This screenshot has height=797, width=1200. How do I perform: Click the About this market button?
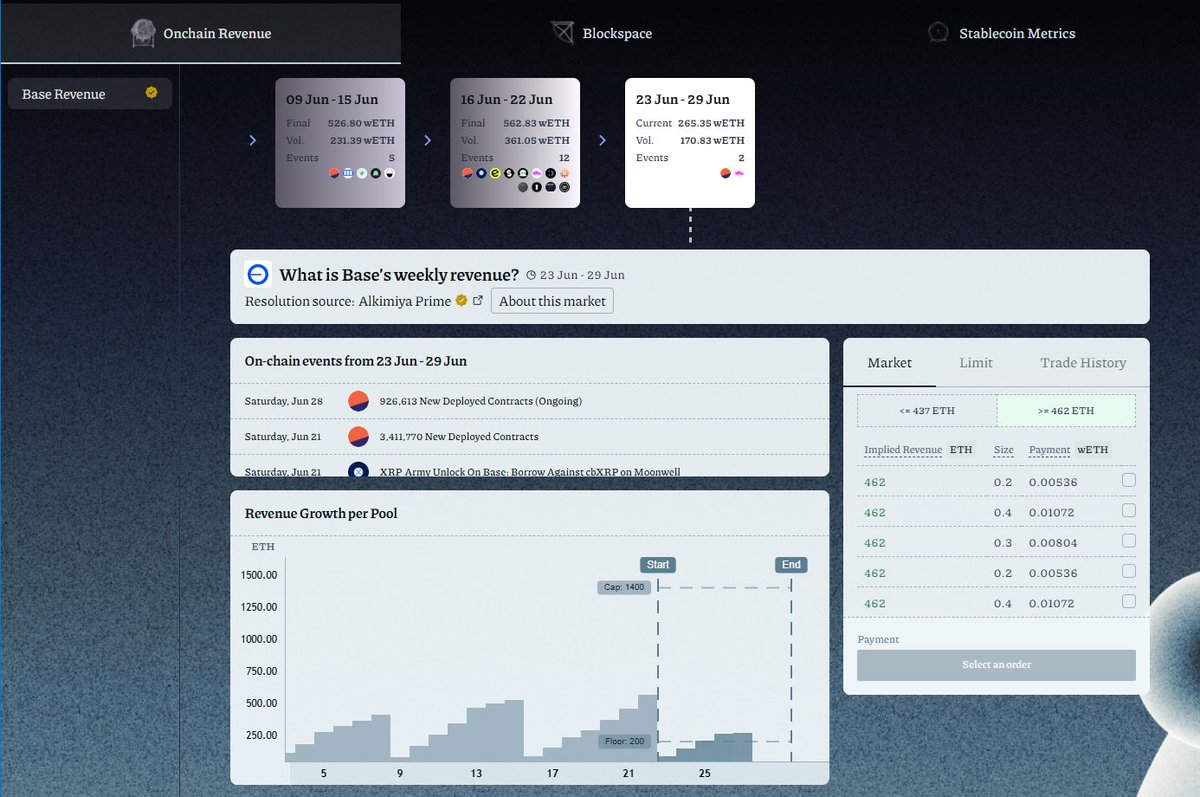click(552, 300)
